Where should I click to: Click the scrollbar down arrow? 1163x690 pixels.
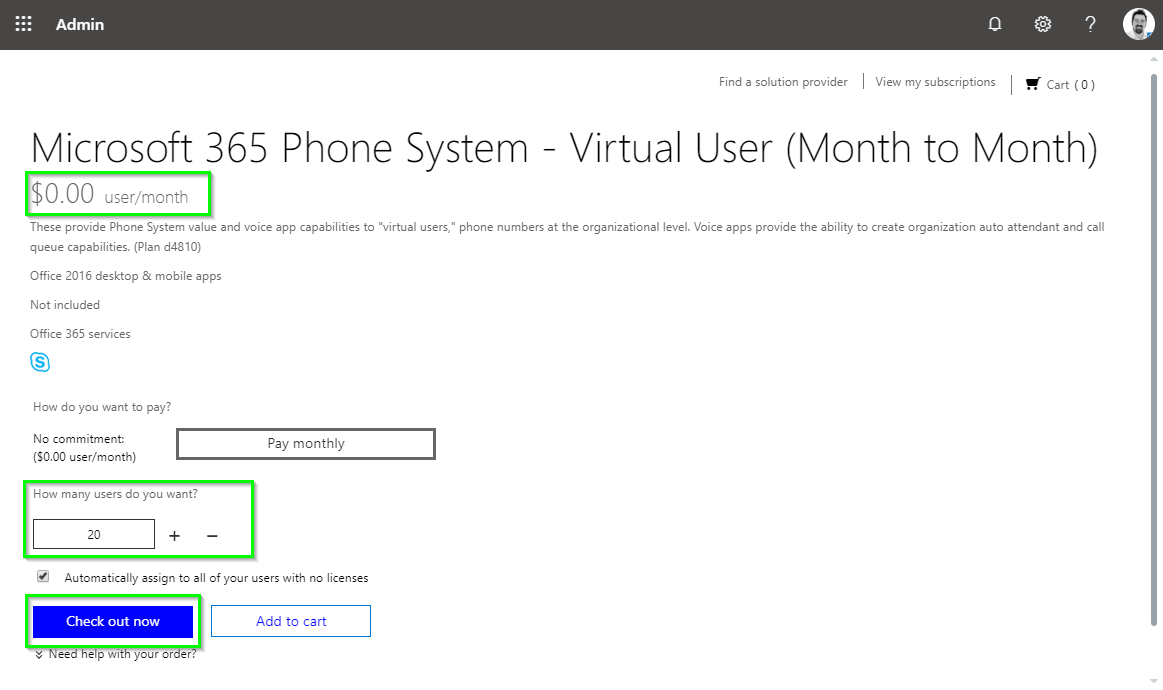pyautogui.click(x=1155, y=681)
